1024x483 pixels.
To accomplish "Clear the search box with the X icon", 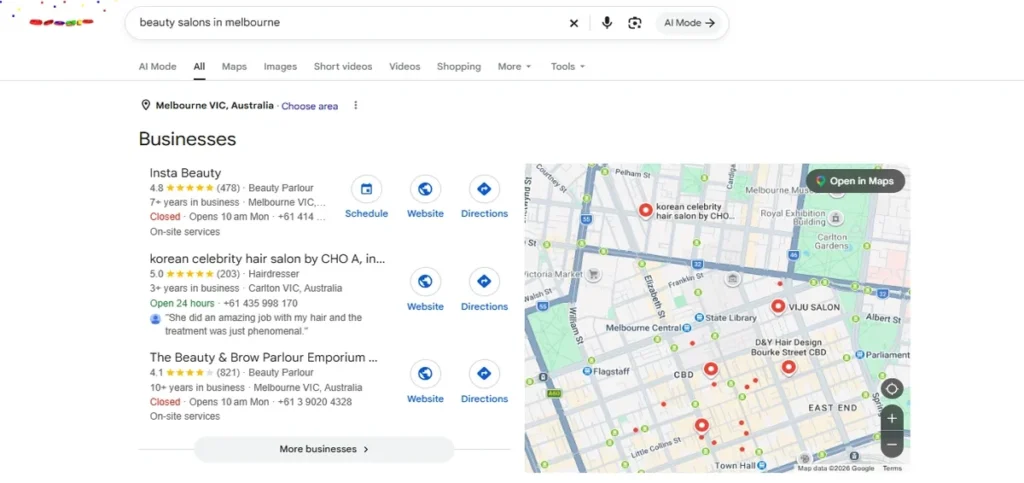I will click(x=573, y=23).
